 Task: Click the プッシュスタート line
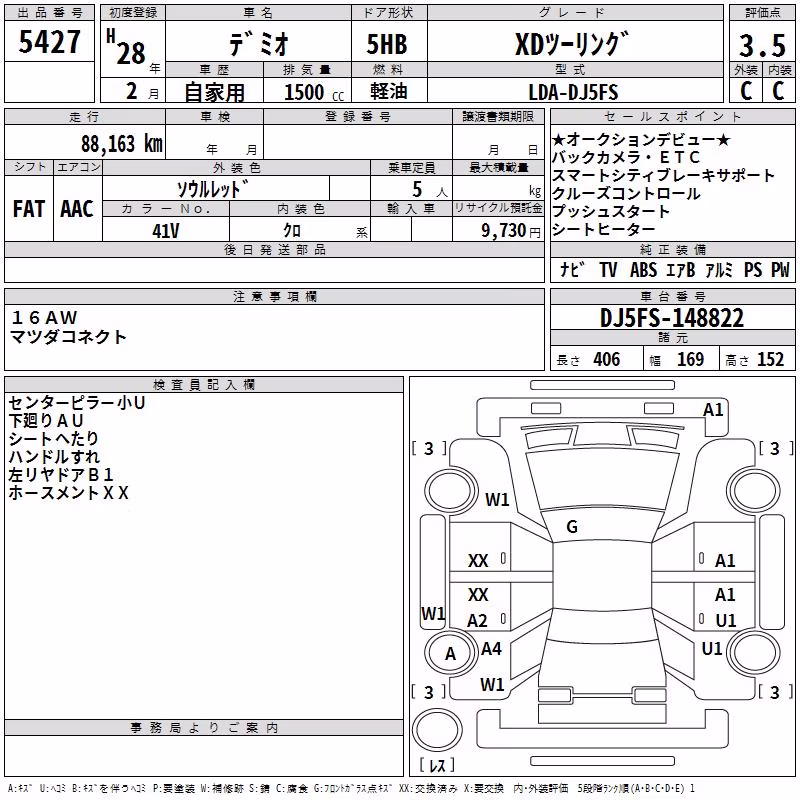coord(611,211)
